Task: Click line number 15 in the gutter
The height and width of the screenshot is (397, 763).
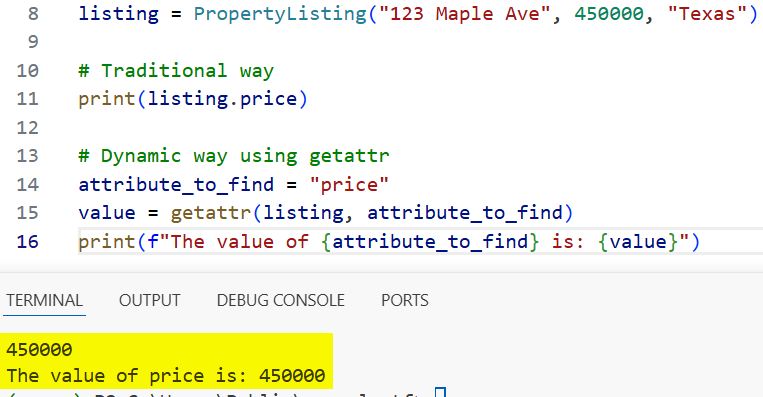Action: coord(28,213)
